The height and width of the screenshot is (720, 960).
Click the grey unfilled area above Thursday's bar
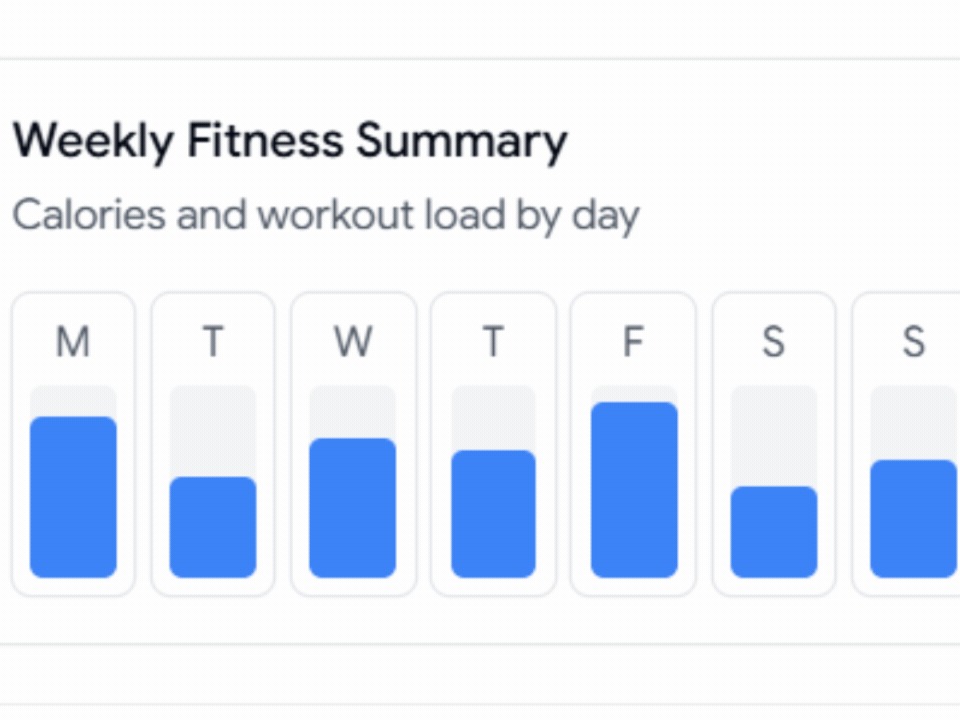click(x=493, y=418)
